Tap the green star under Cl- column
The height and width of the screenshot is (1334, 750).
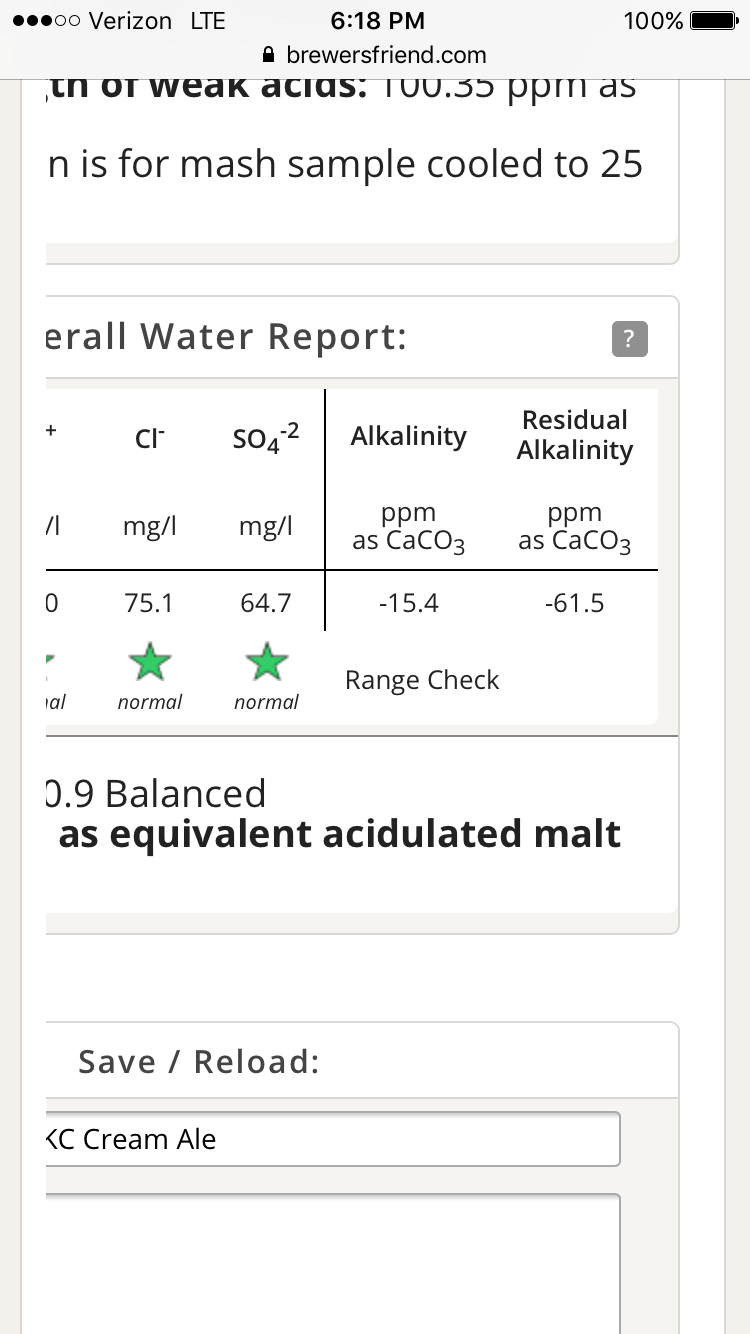coord(149,661)
